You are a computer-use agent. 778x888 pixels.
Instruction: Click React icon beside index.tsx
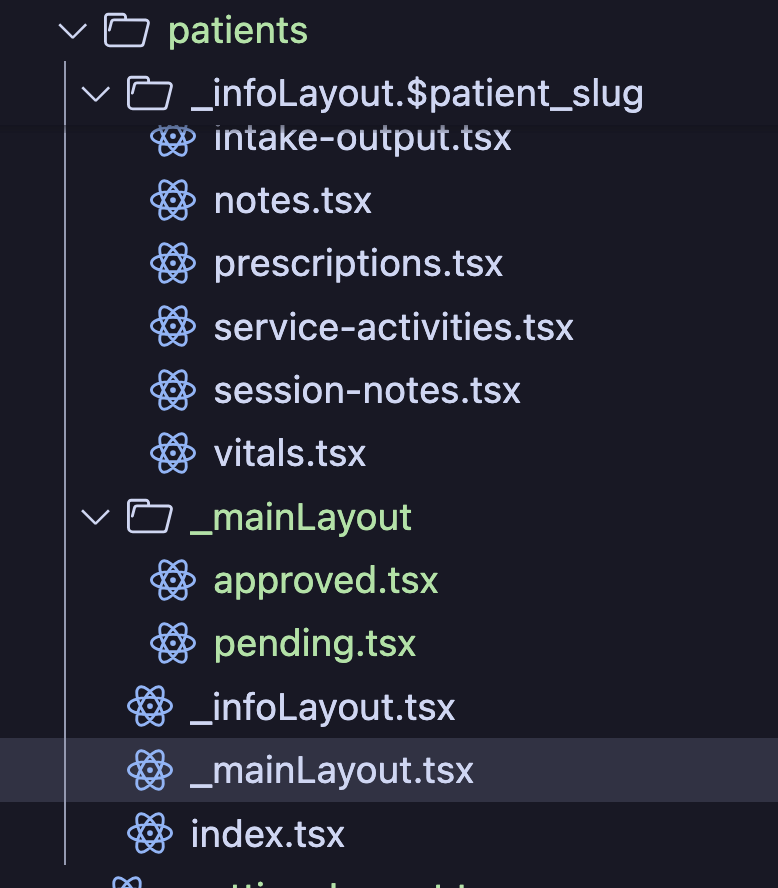[150, 833]
